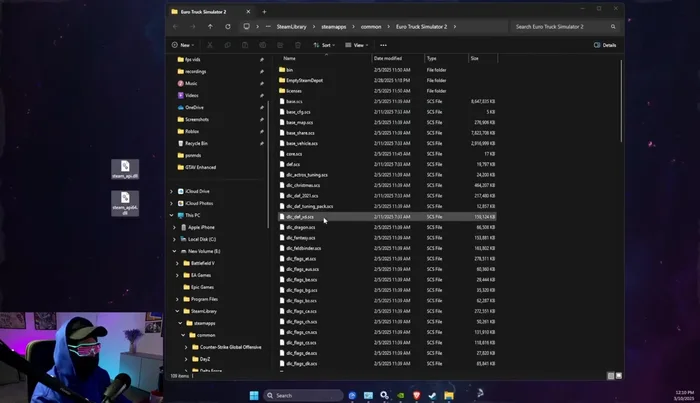The width and height of the screenshot is (700, 403).
Task: Go back with the Back arrow
Action: 175,27
